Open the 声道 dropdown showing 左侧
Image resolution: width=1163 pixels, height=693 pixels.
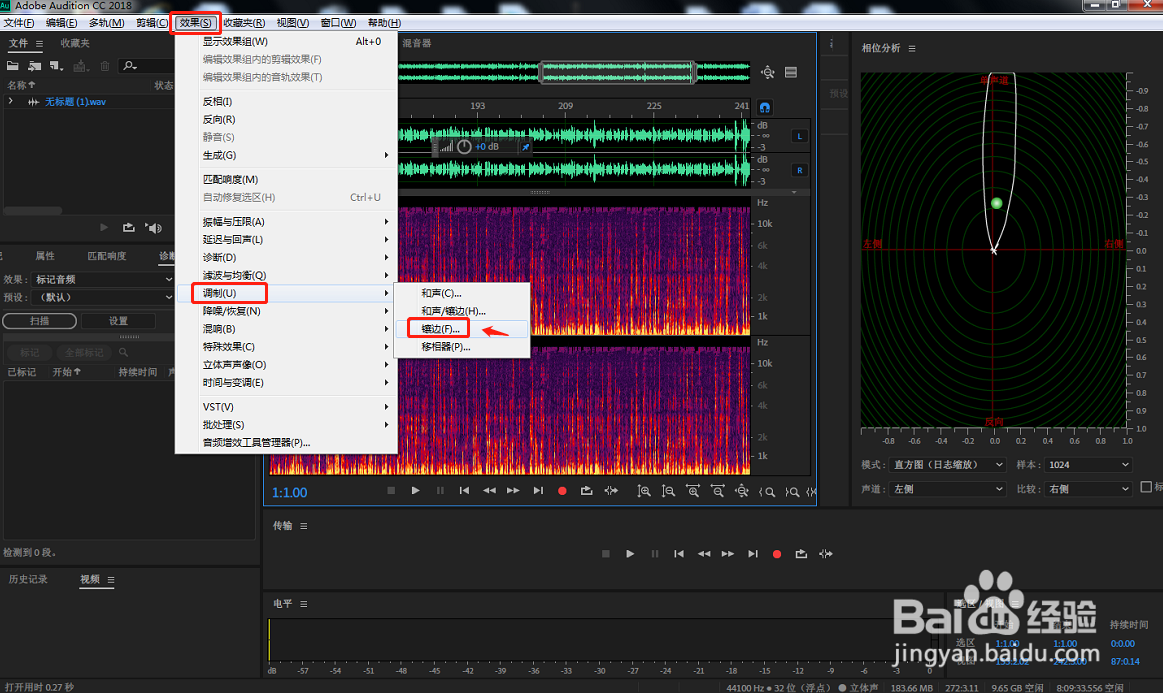(x=947, y=489)
